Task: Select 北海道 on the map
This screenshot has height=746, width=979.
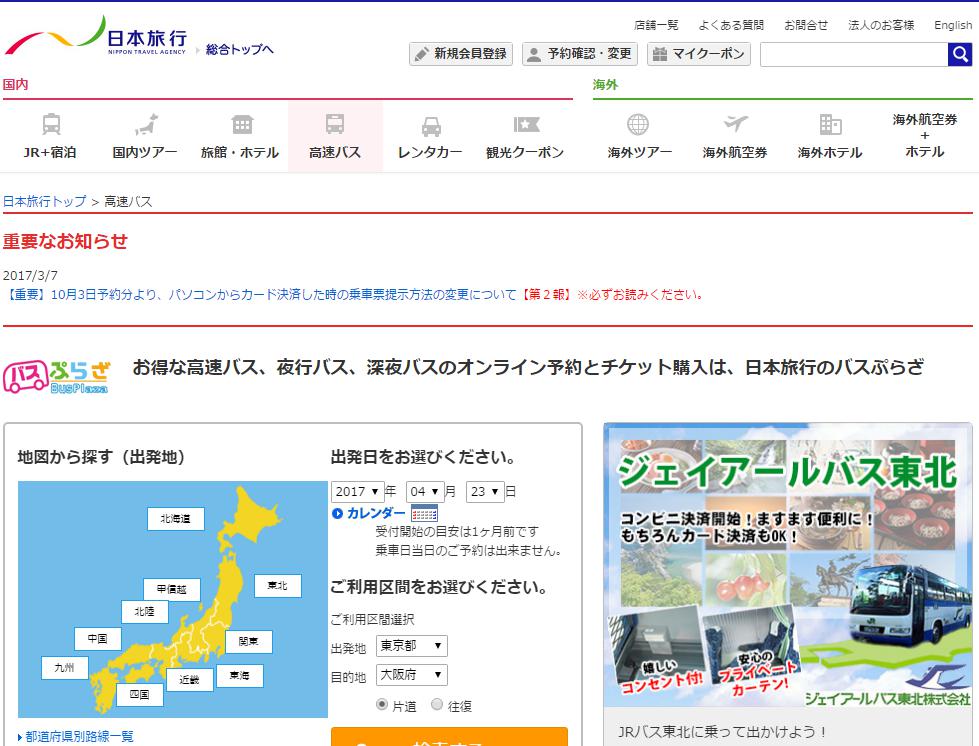Action: (x=175, y=519)
